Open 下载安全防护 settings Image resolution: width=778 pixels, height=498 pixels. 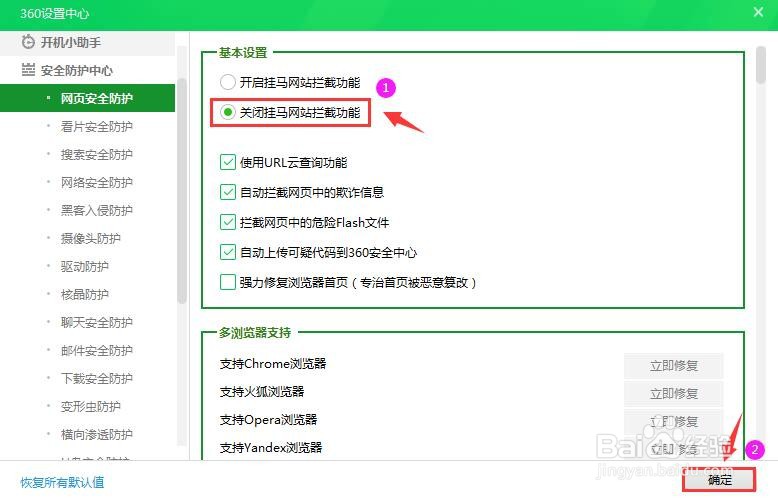click(96, 378)
